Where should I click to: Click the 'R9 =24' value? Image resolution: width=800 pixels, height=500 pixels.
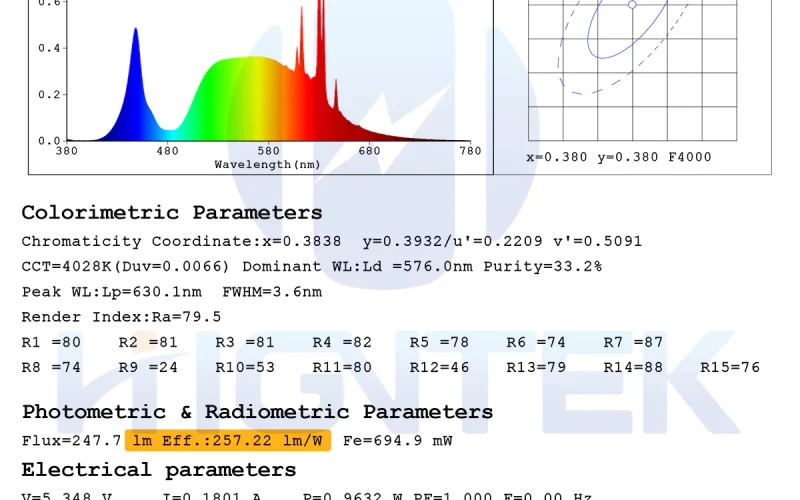[148, 367]
